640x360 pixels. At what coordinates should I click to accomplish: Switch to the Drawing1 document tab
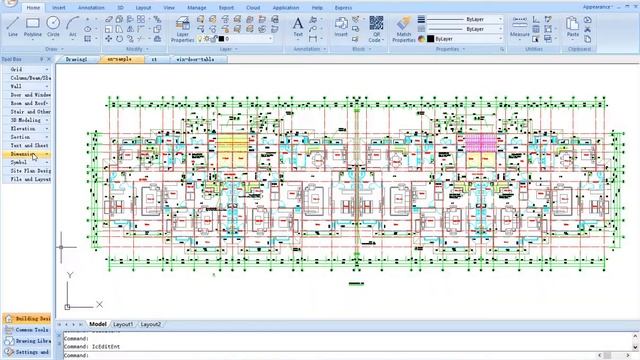coord(77,59)
